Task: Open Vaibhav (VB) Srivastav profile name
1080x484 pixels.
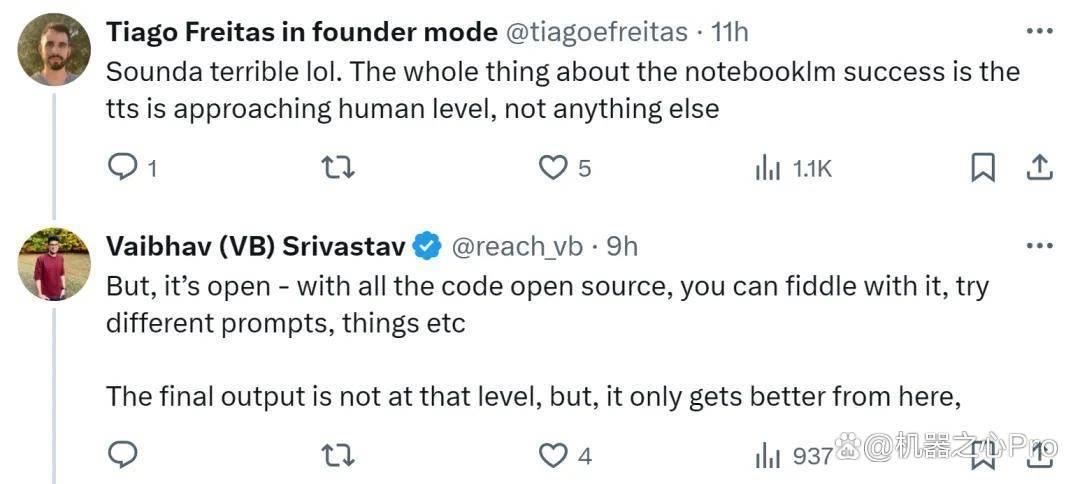Action: click(256, 246)
